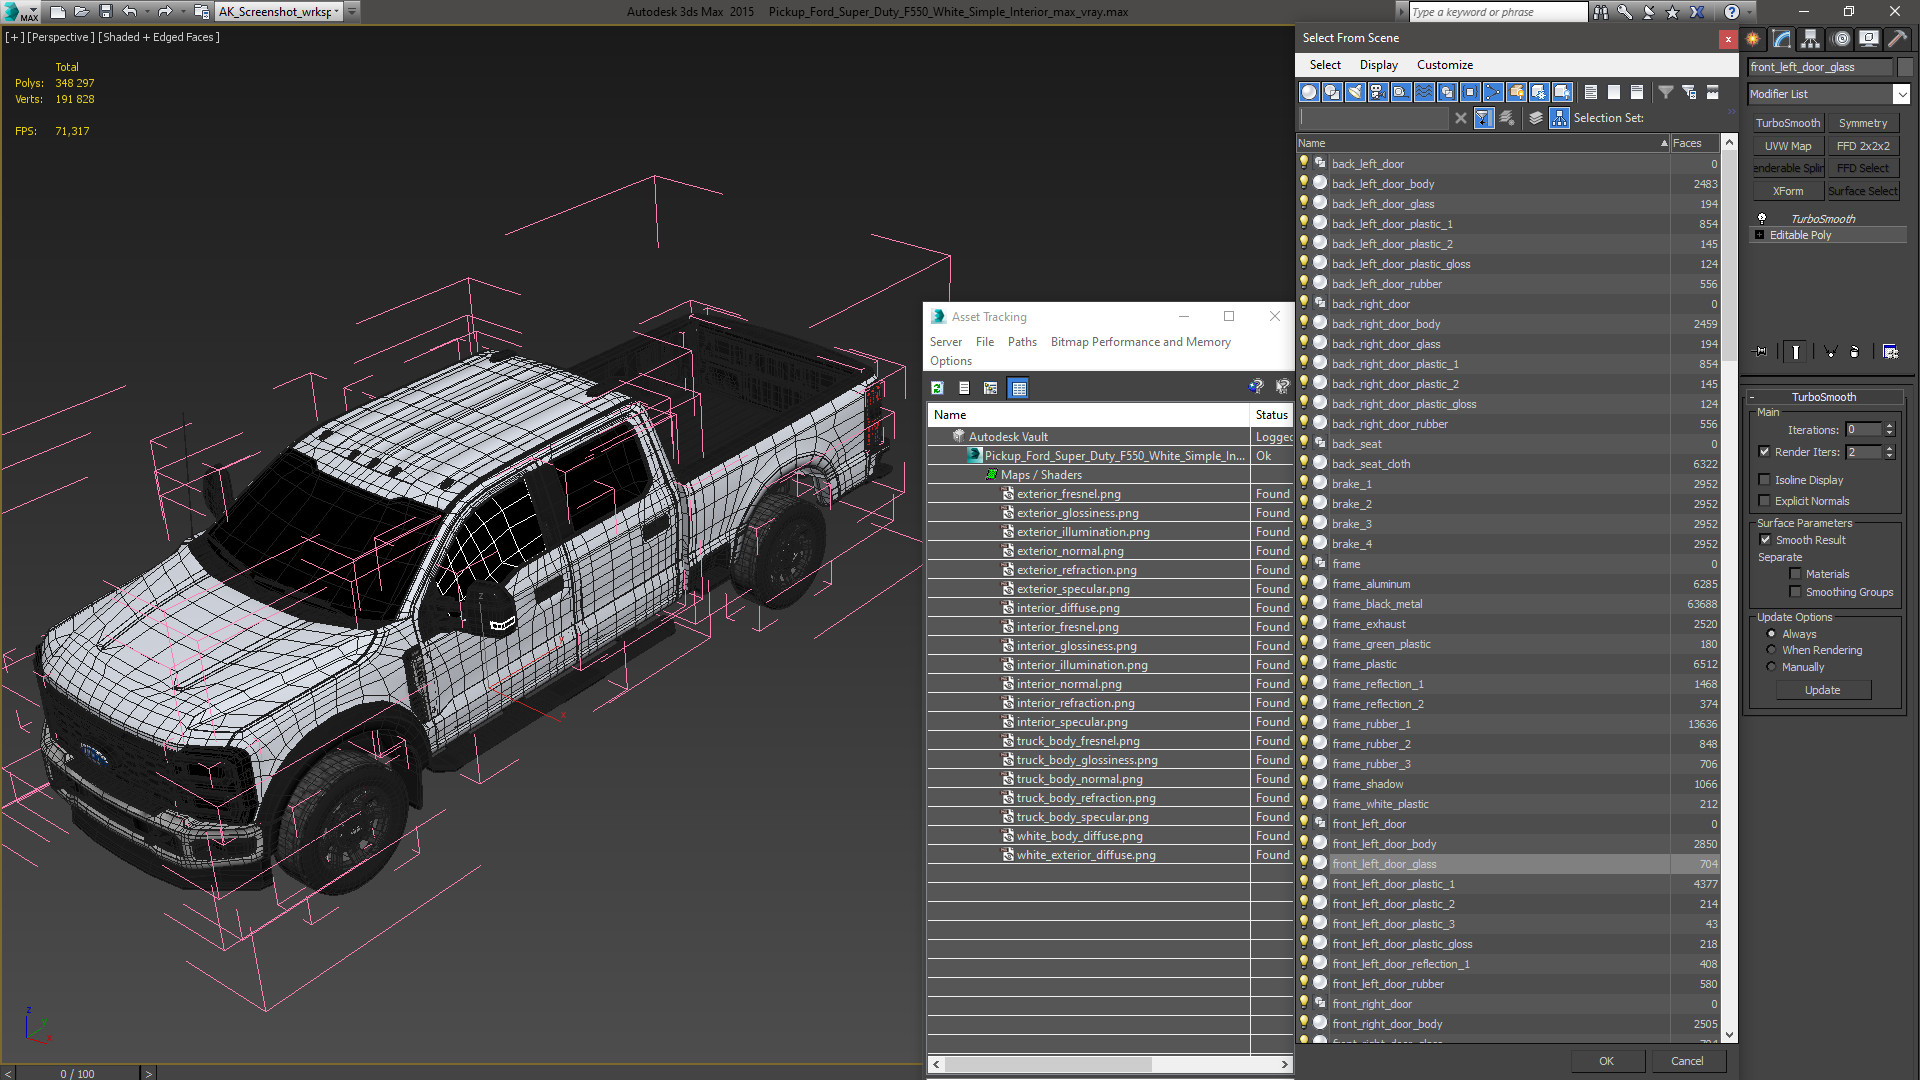Click Select None icon in Select From Scene
Image resolution: width=1920 pixels, height=1080 pixels.
point(1614,92)
